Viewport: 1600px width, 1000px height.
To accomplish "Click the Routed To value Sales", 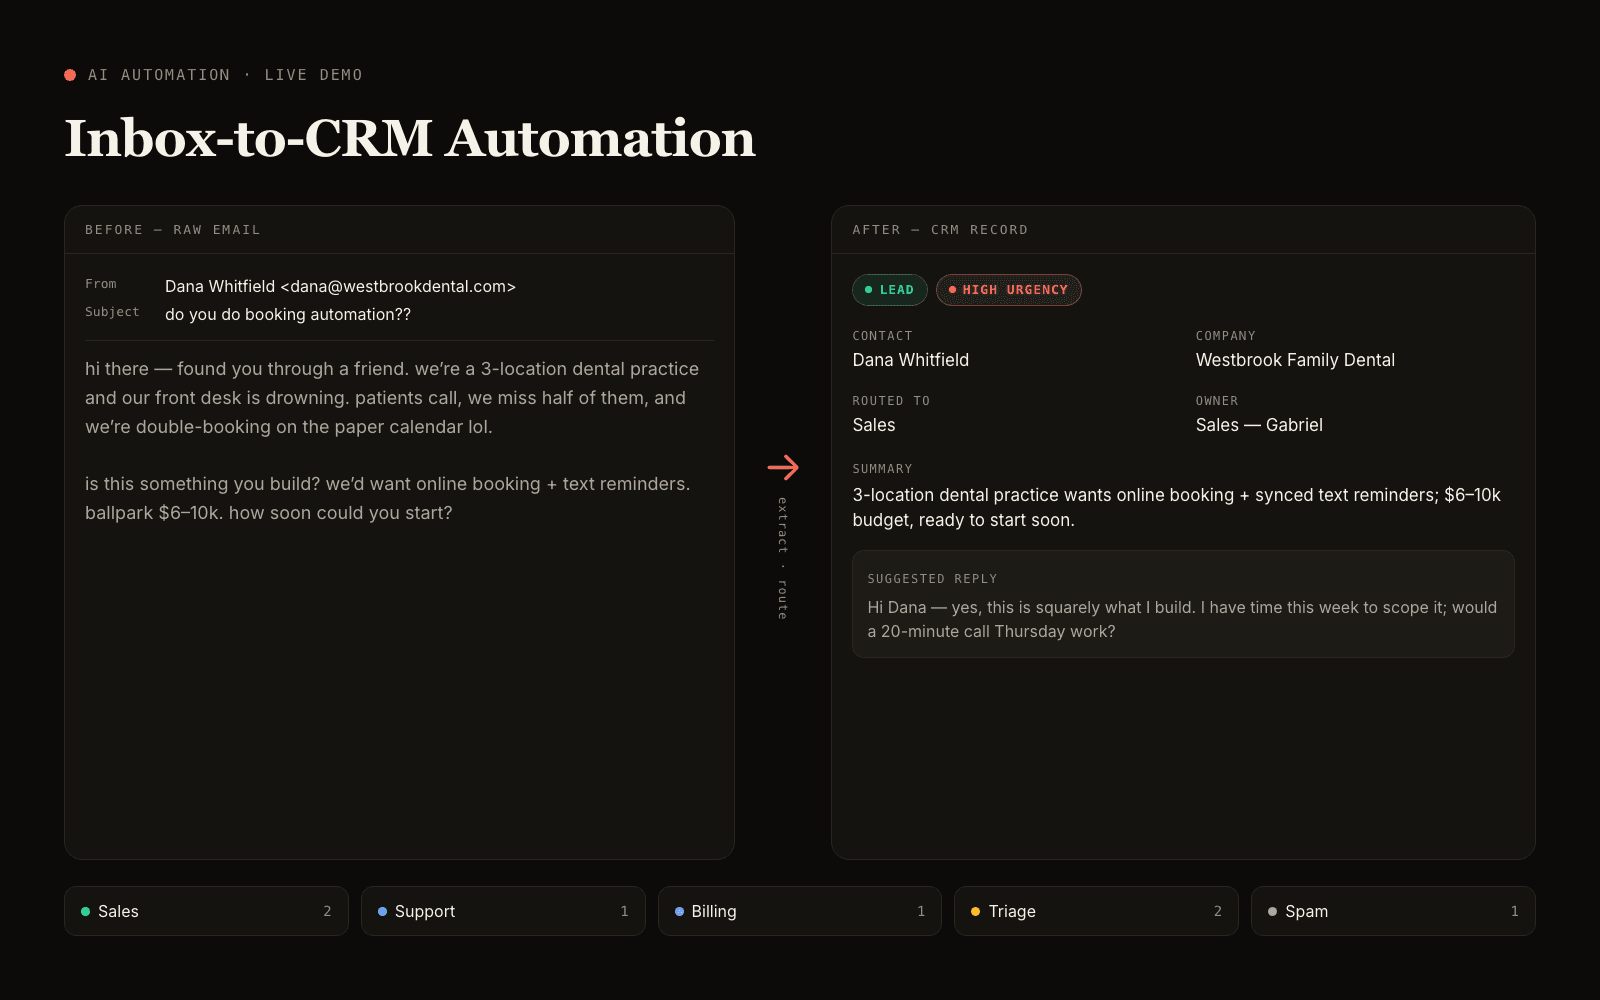I will coord(874,425).
